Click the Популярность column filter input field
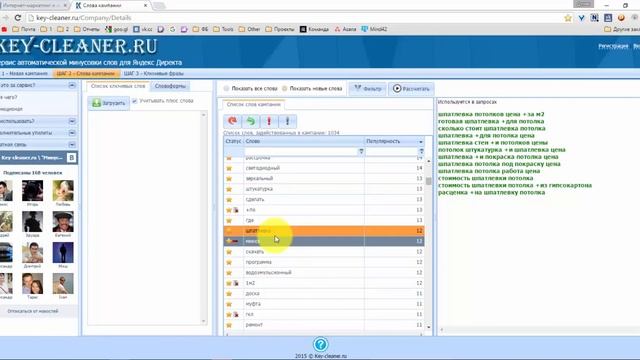 click(x=391, y=151)
